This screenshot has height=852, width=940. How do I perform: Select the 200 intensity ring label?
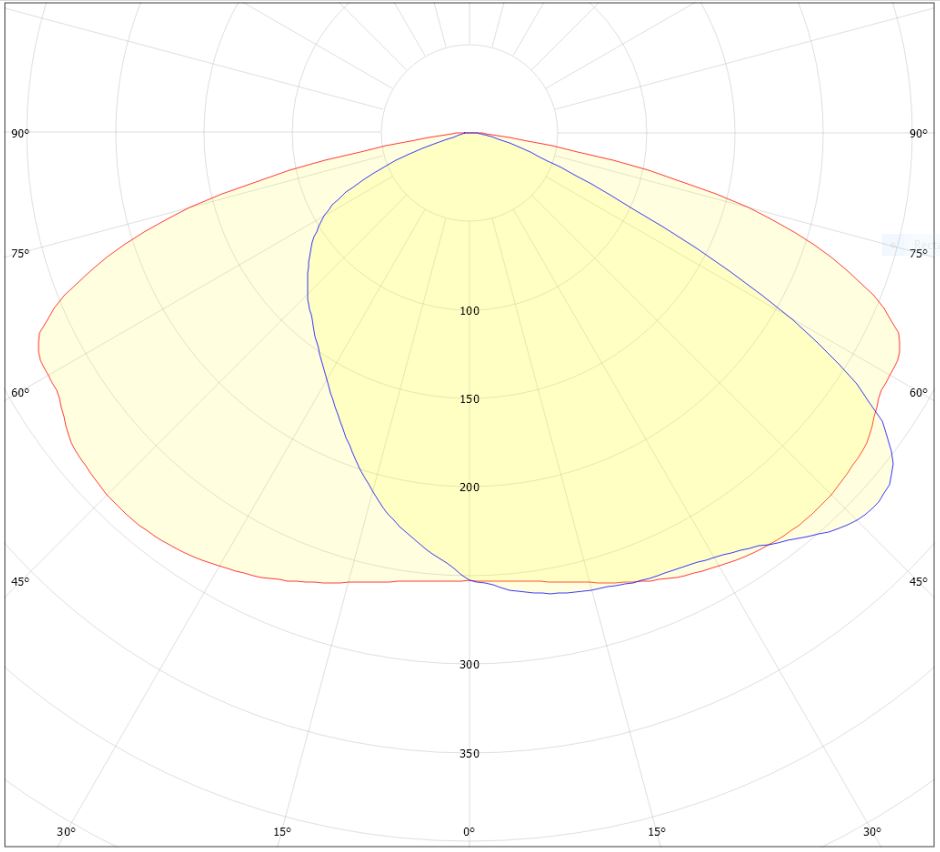click(469, 487)
